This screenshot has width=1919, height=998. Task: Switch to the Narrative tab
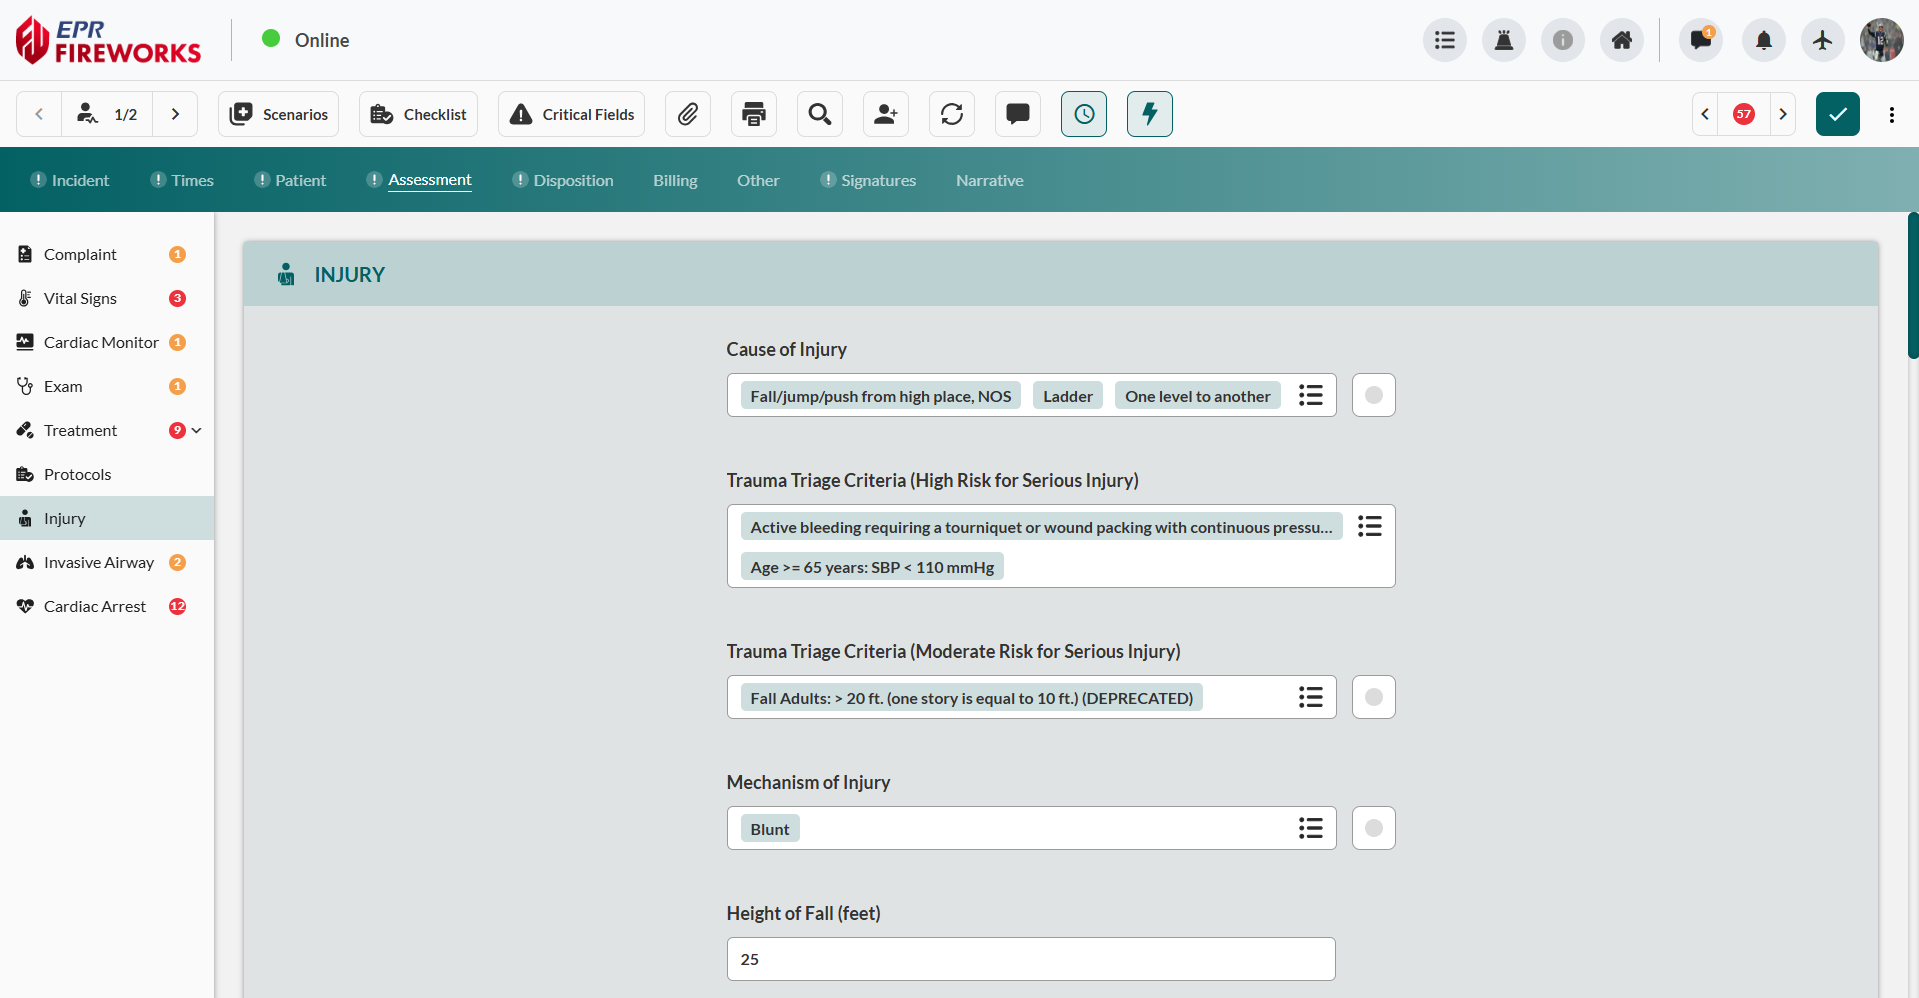coord(989,180)
